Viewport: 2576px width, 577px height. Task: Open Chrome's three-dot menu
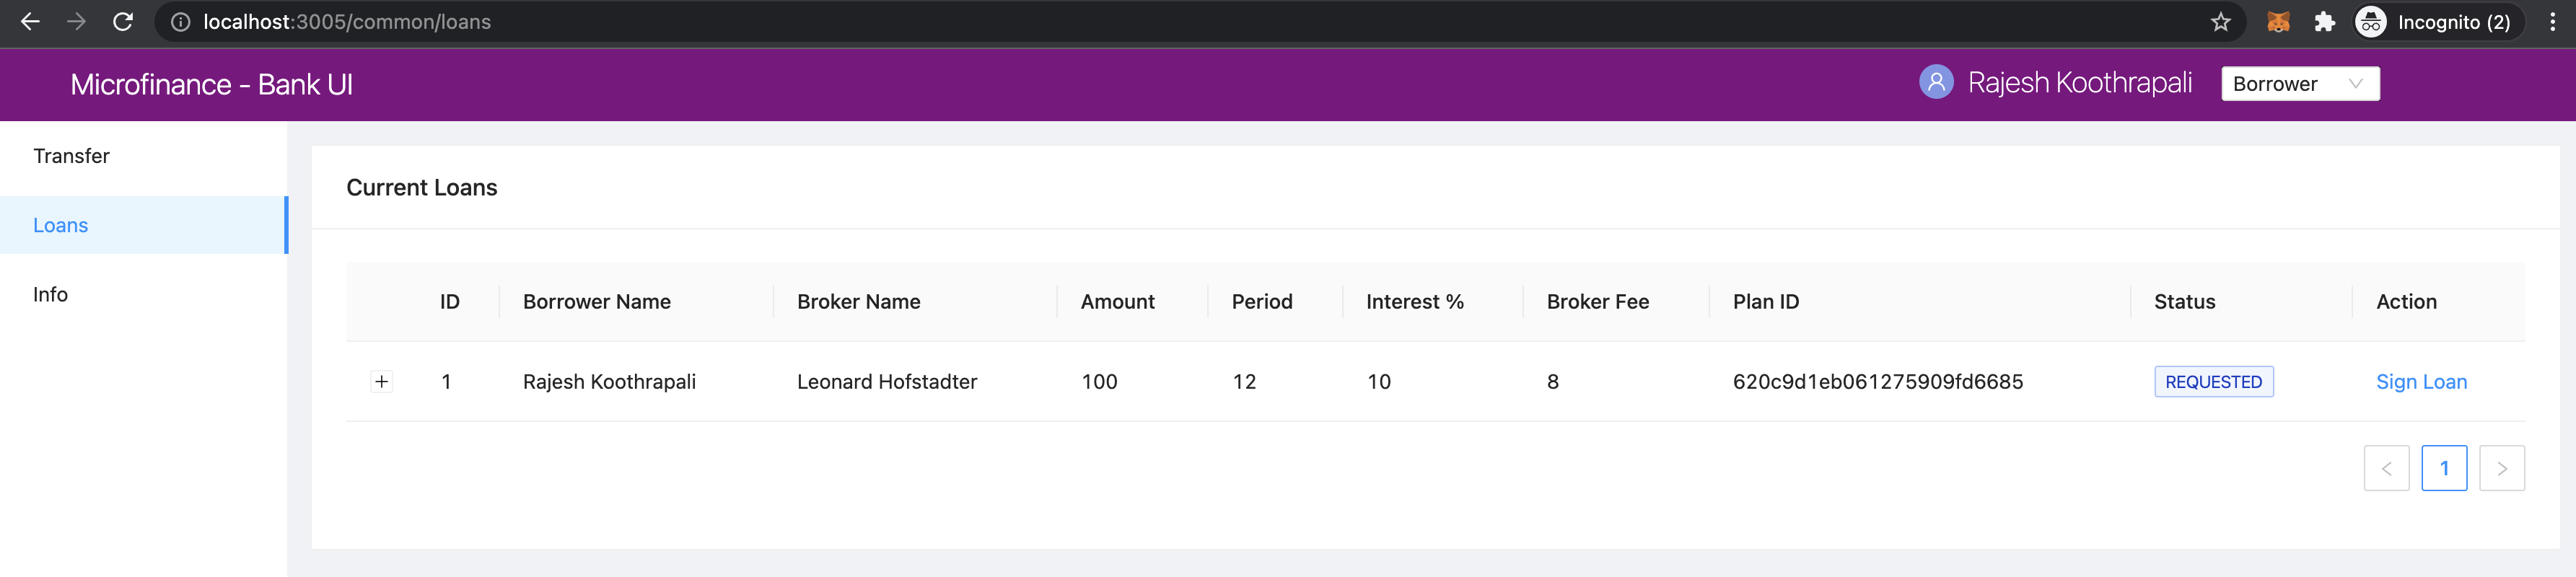coord(2552,22)
